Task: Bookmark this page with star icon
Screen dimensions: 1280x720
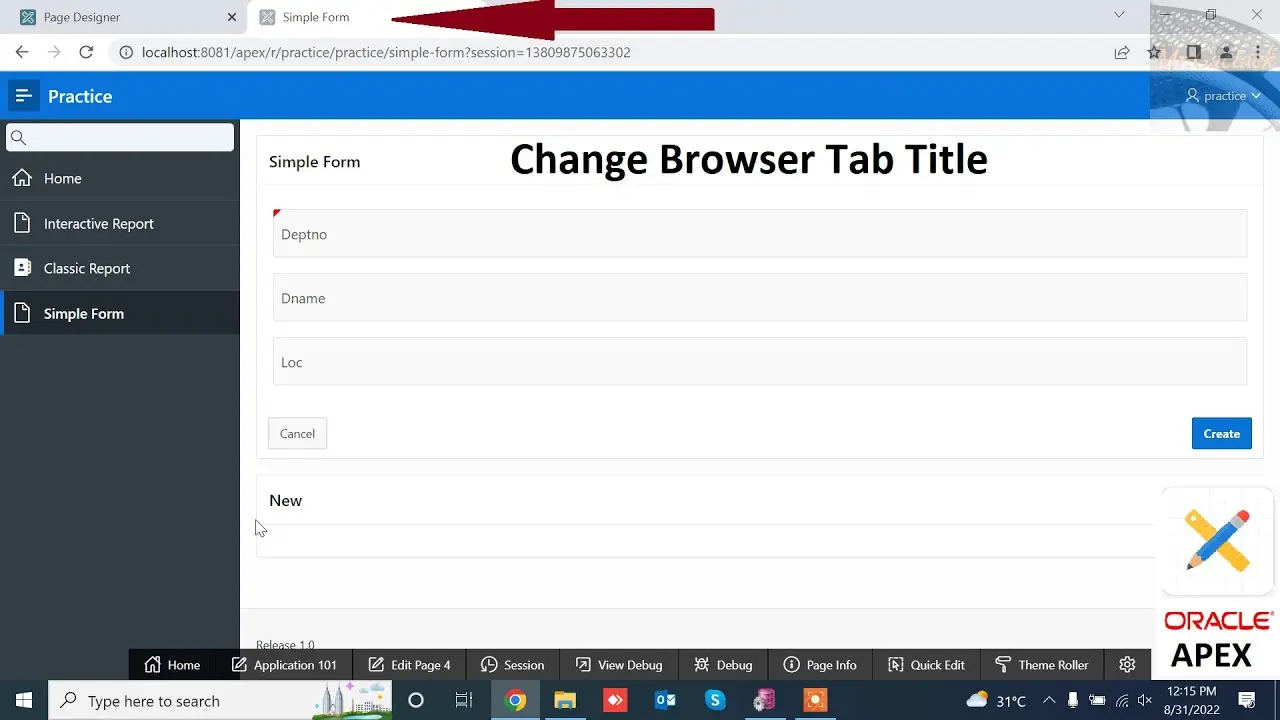Action: [1154, 52]
